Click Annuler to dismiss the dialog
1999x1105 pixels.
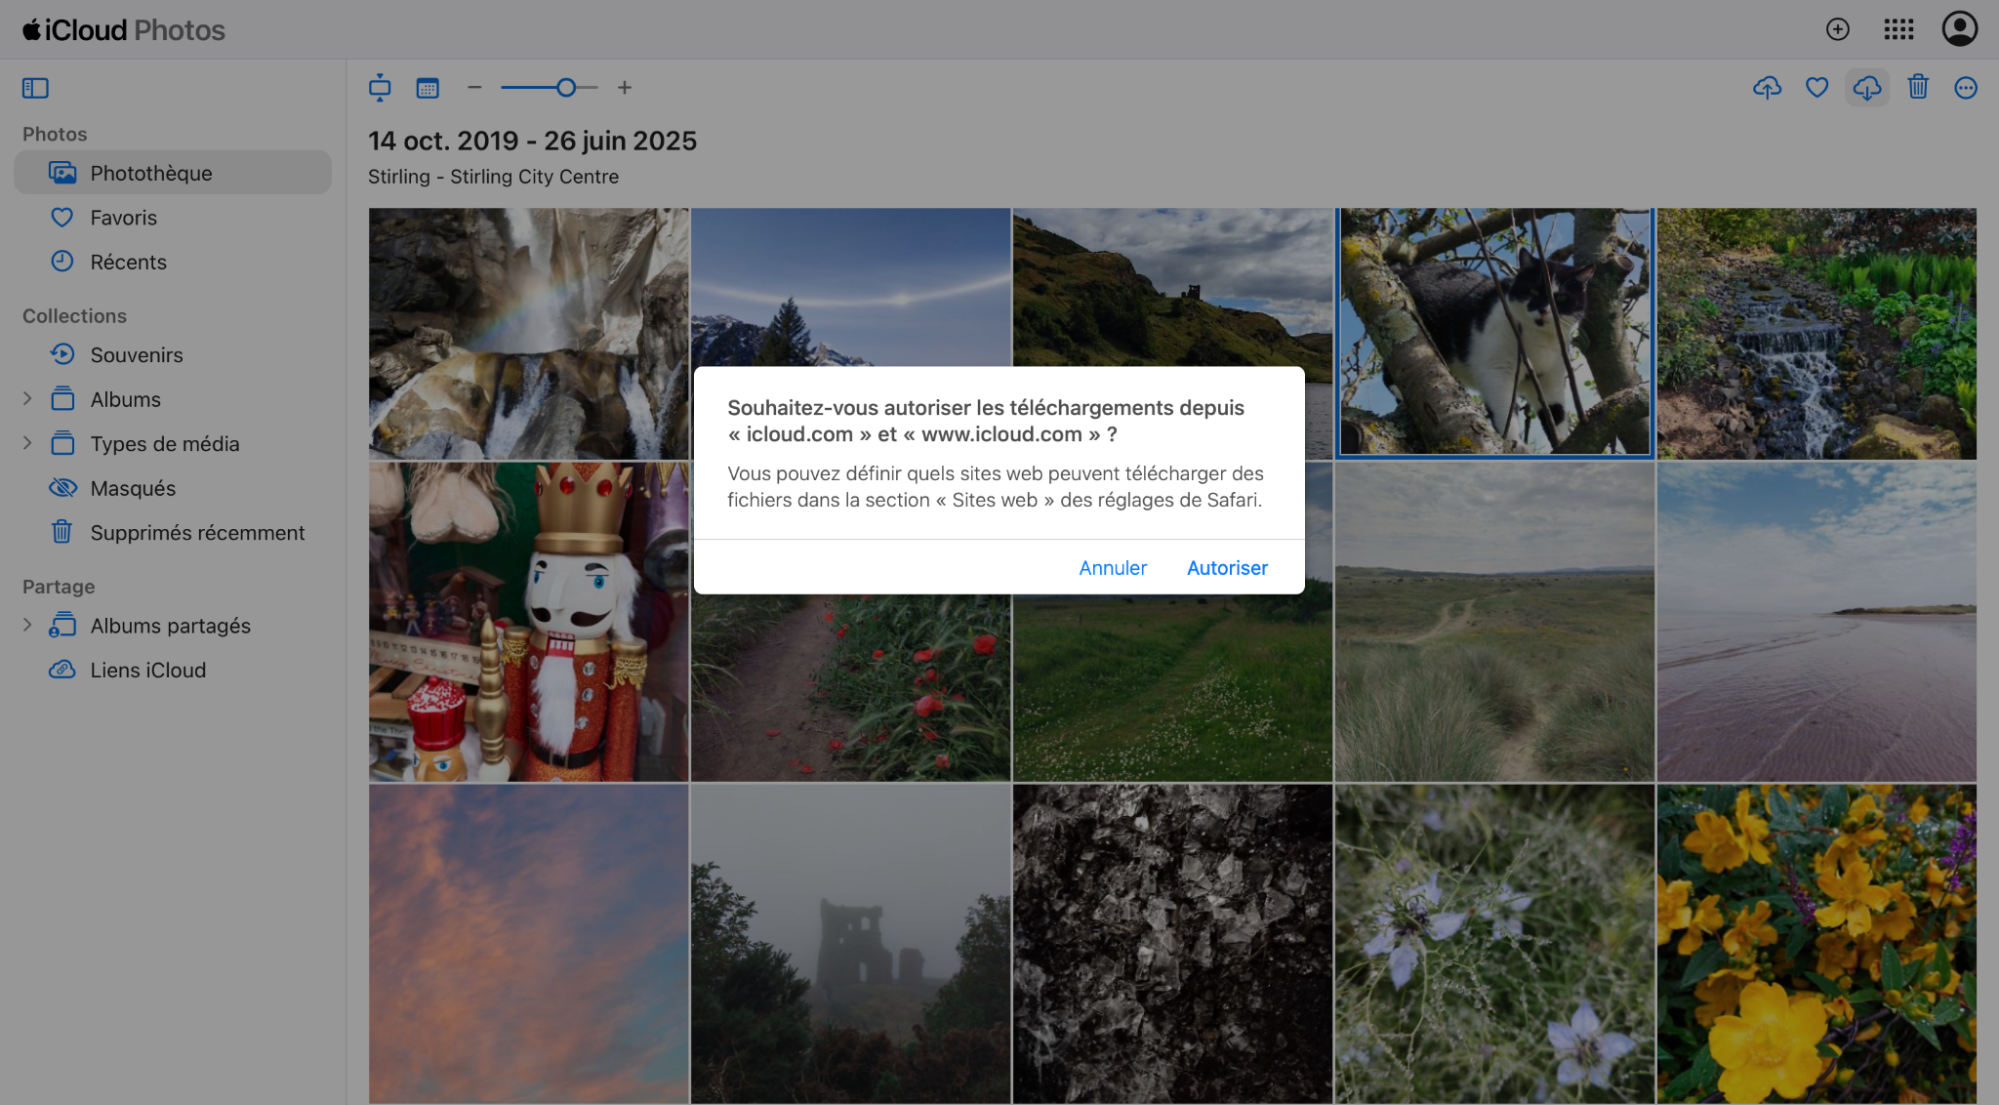1112,567
